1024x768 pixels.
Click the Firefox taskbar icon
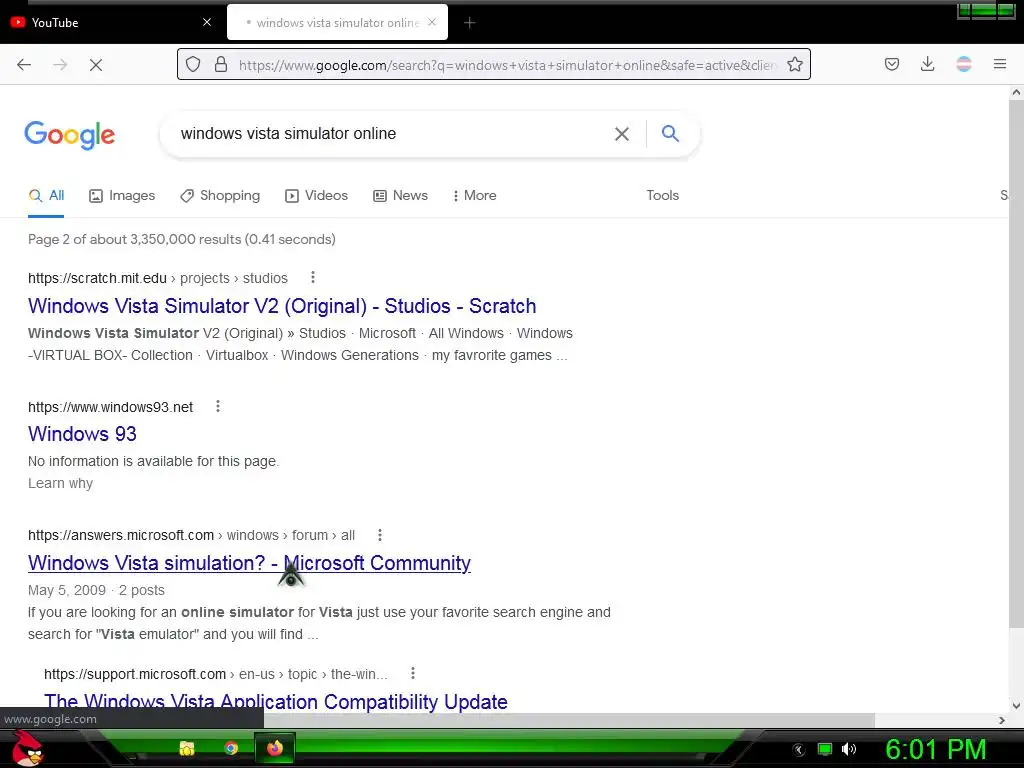(275, 748)
